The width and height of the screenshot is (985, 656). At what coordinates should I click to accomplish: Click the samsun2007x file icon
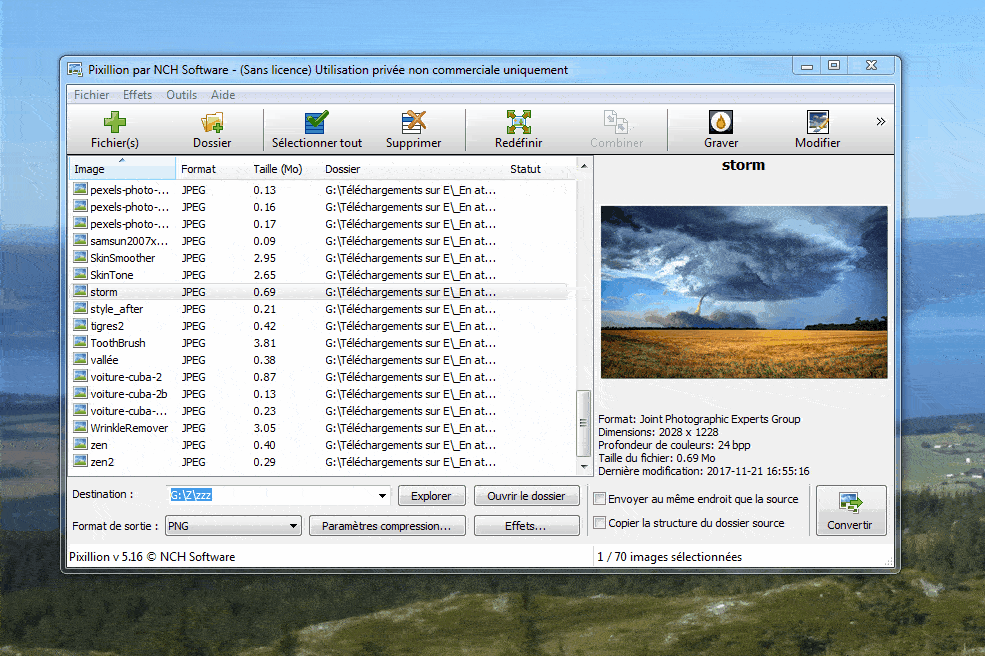pyautogui.click(x=80, y=240)
